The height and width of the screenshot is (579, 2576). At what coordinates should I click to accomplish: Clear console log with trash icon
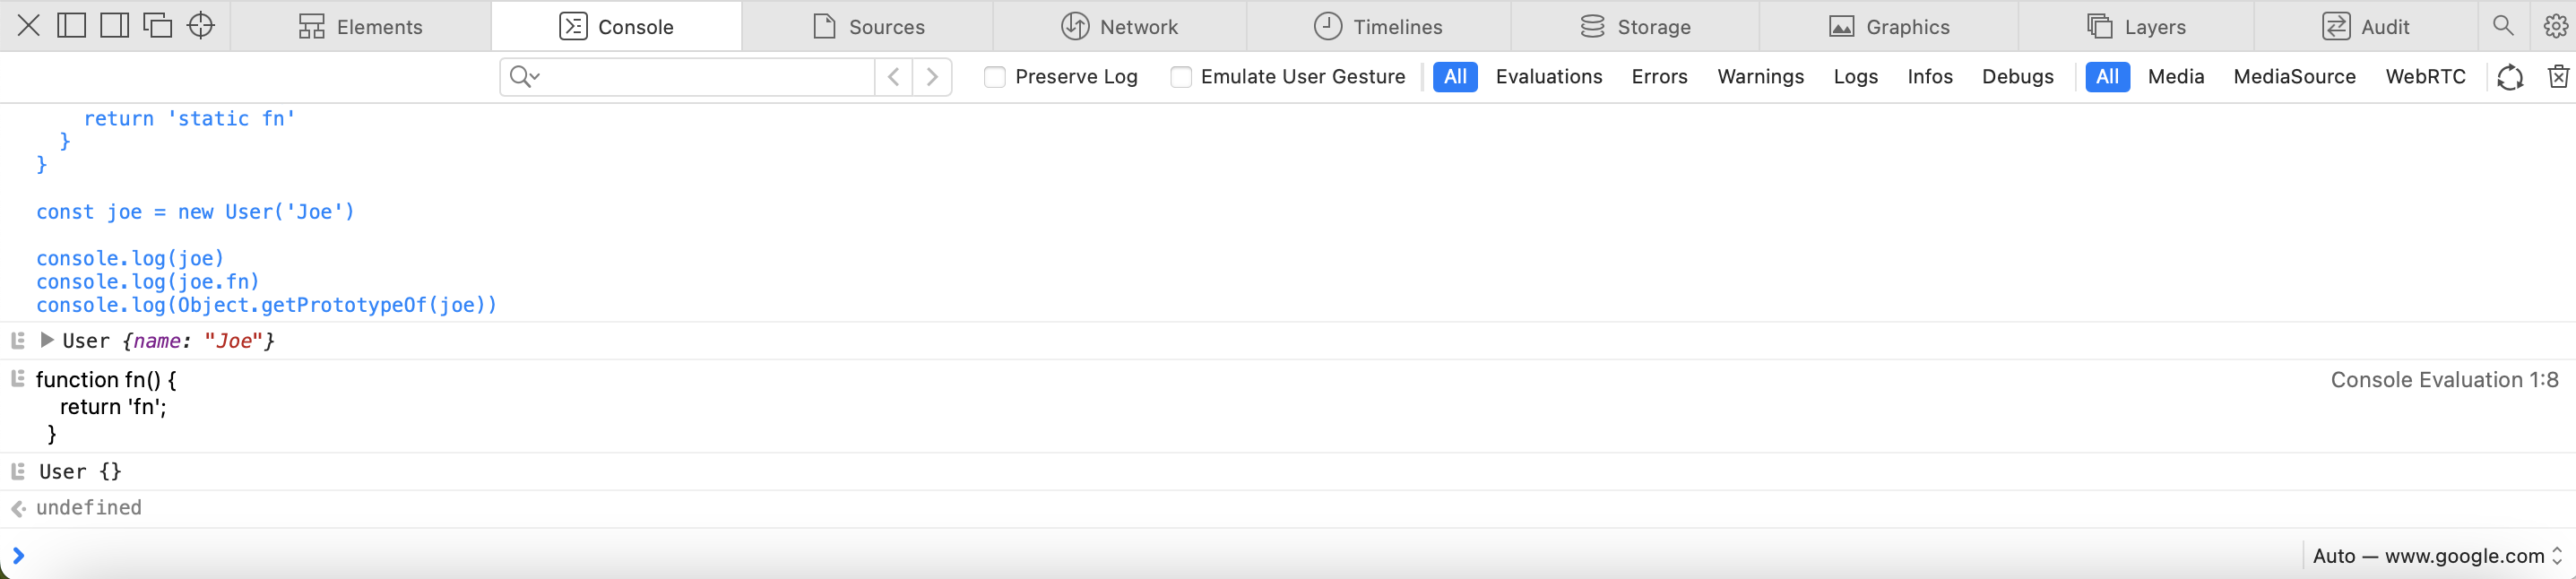[x=2558, y=77]
